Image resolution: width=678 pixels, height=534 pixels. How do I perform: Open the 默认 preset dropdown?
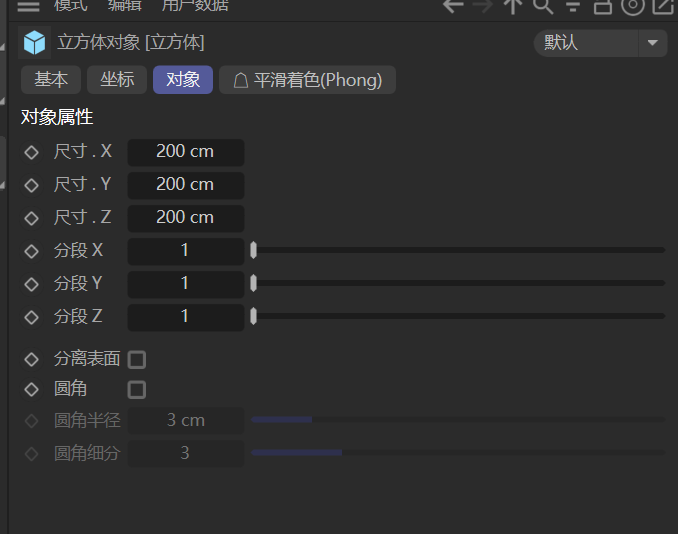[601, 43]
